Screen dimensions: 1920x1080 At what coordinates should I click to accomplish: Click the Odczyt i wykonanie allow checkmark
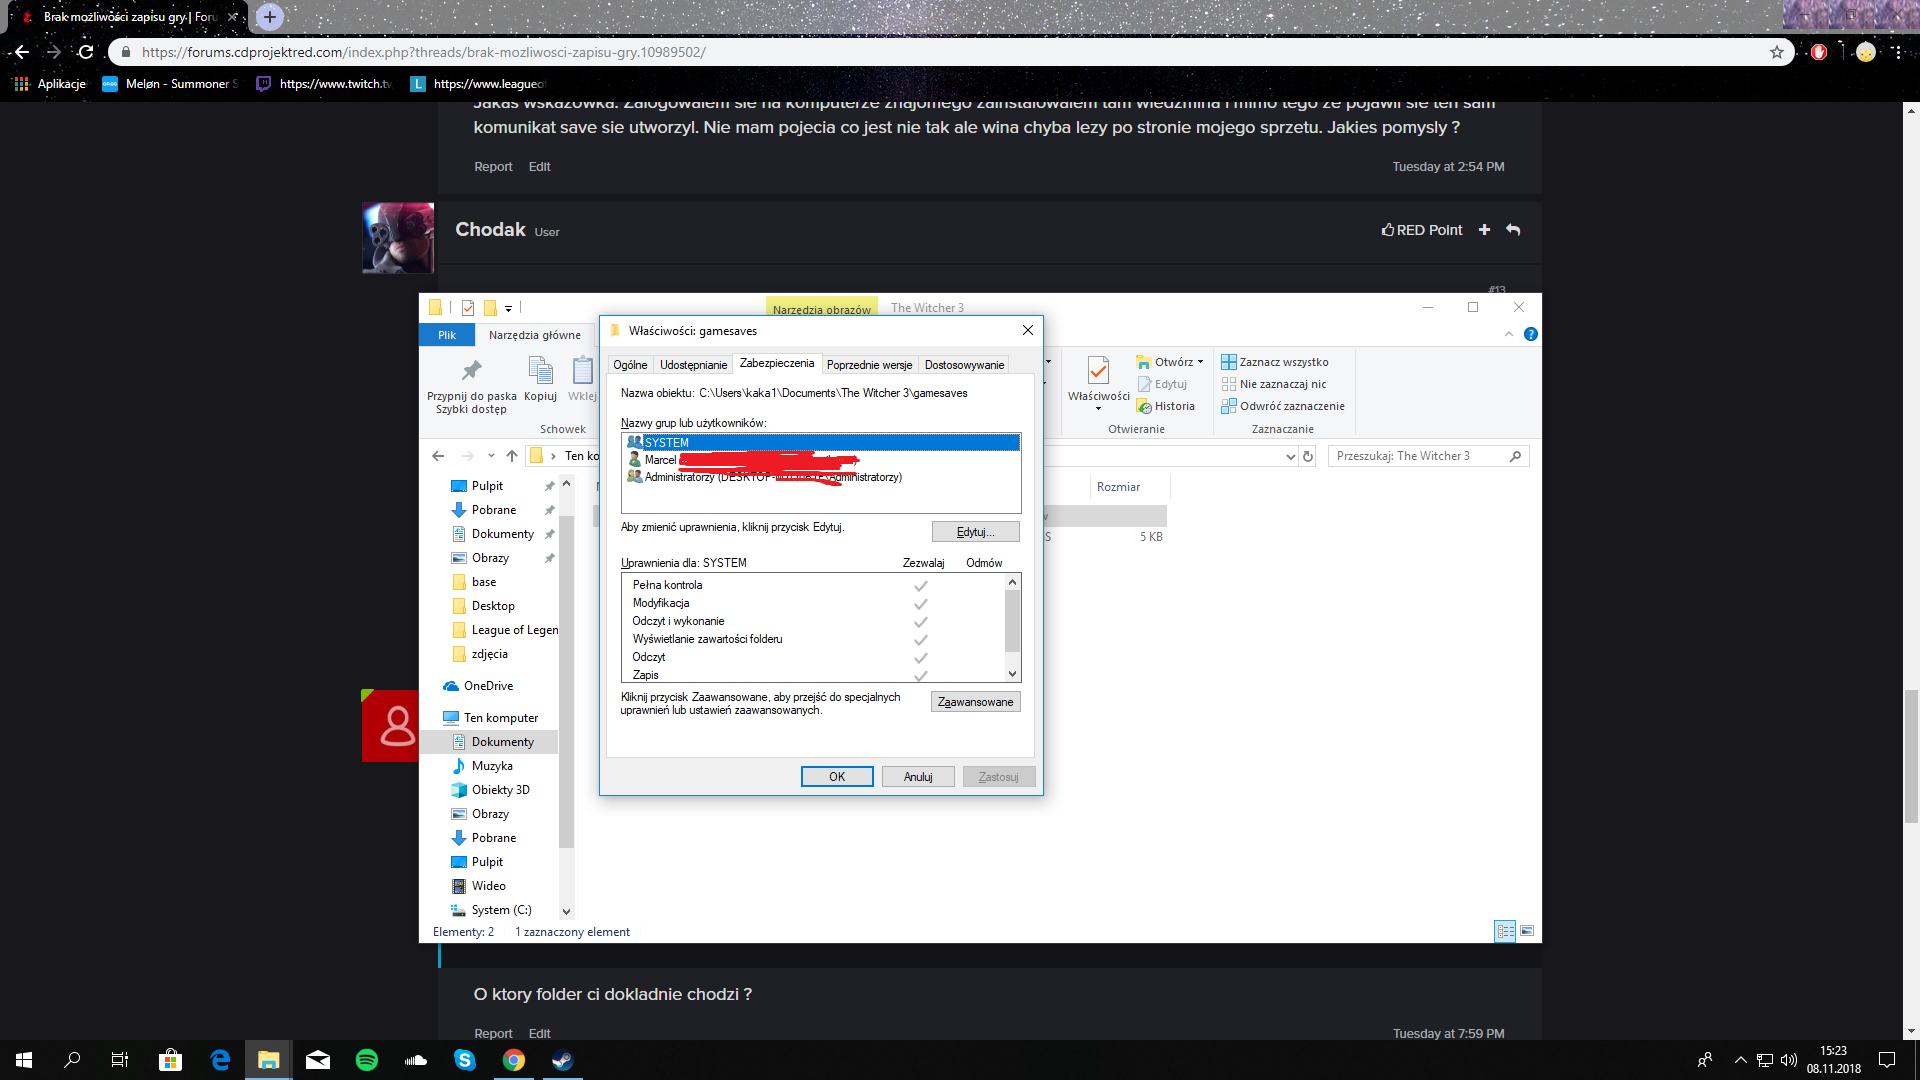[921, 622]
